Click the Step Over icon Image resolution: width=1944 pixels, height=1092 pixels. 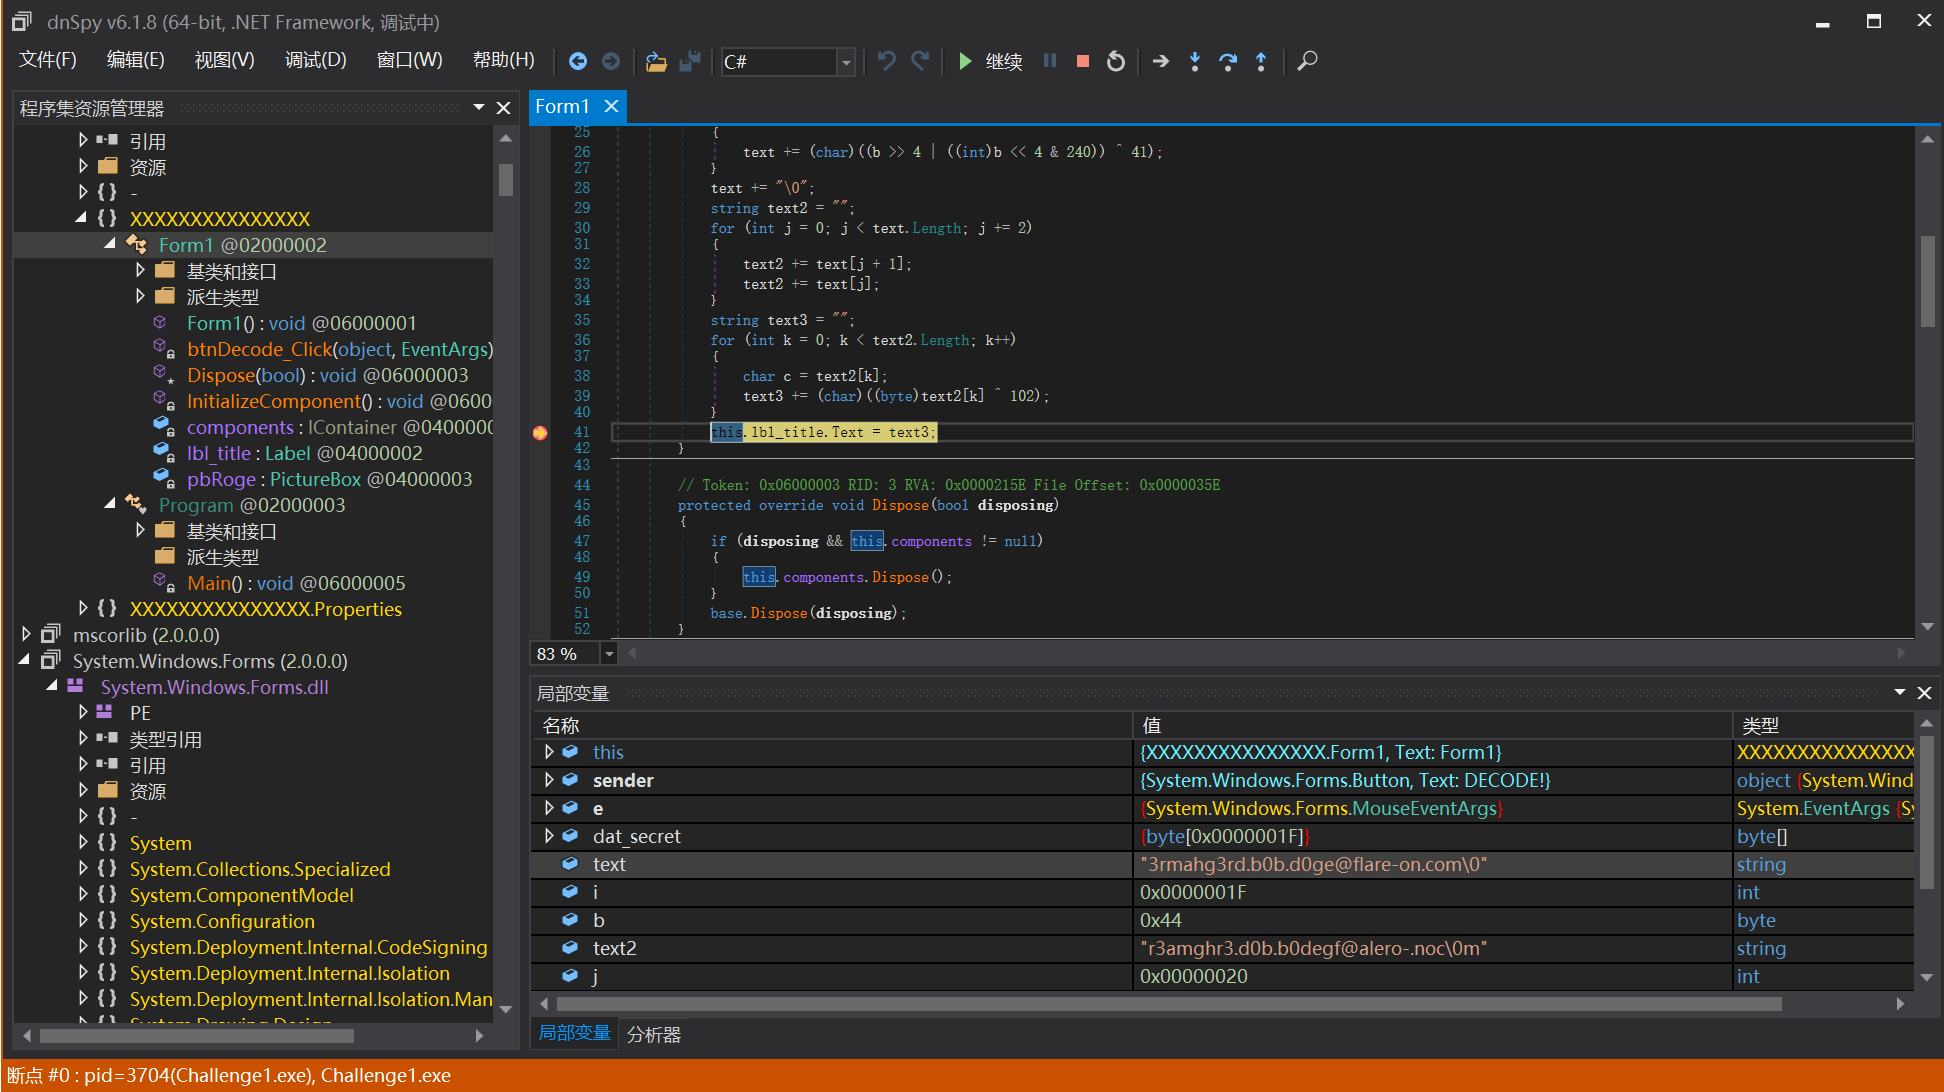1228,61
